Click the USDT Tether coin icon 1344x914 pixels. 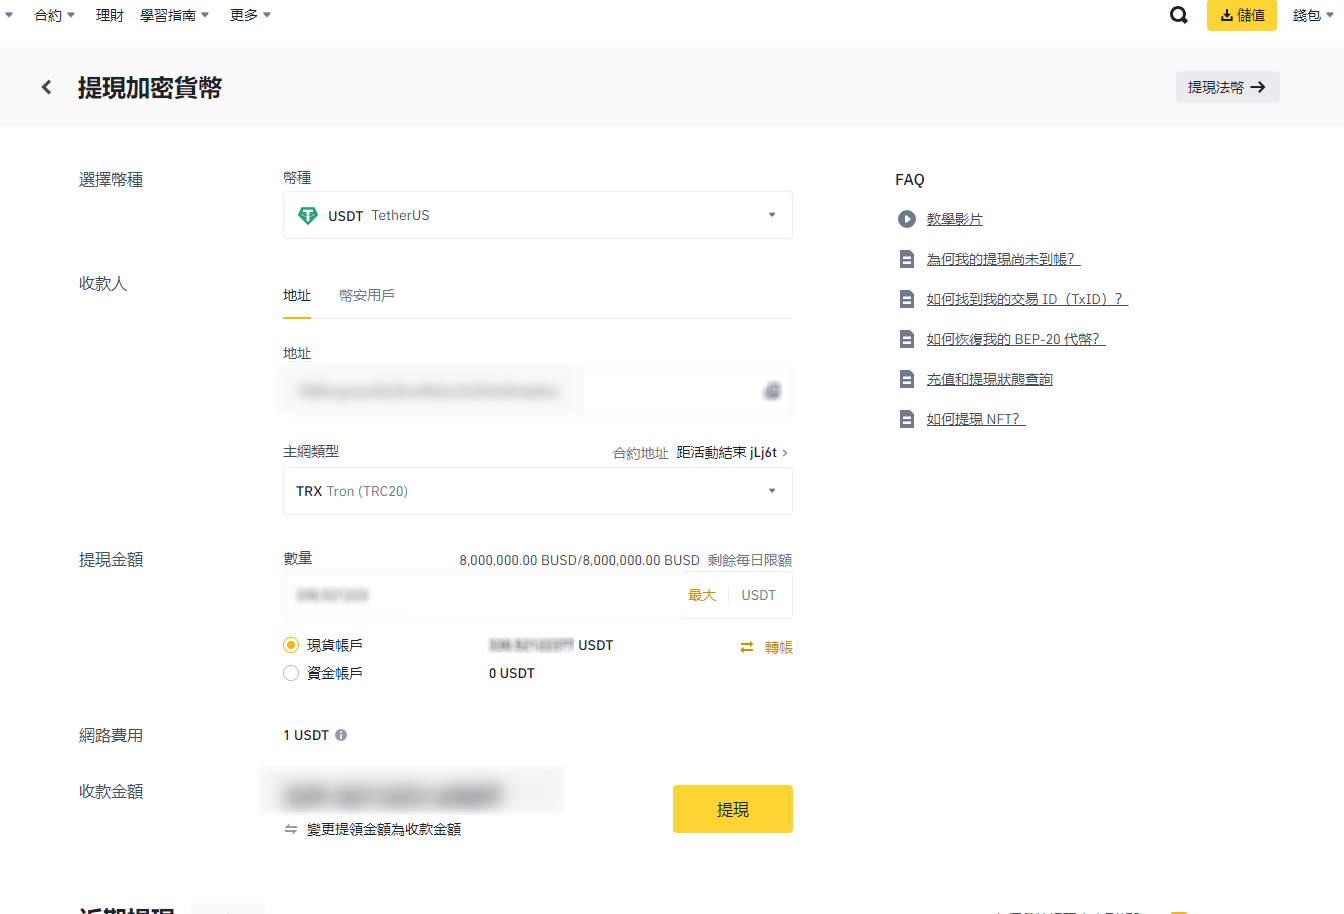click(x=308, y=215)
